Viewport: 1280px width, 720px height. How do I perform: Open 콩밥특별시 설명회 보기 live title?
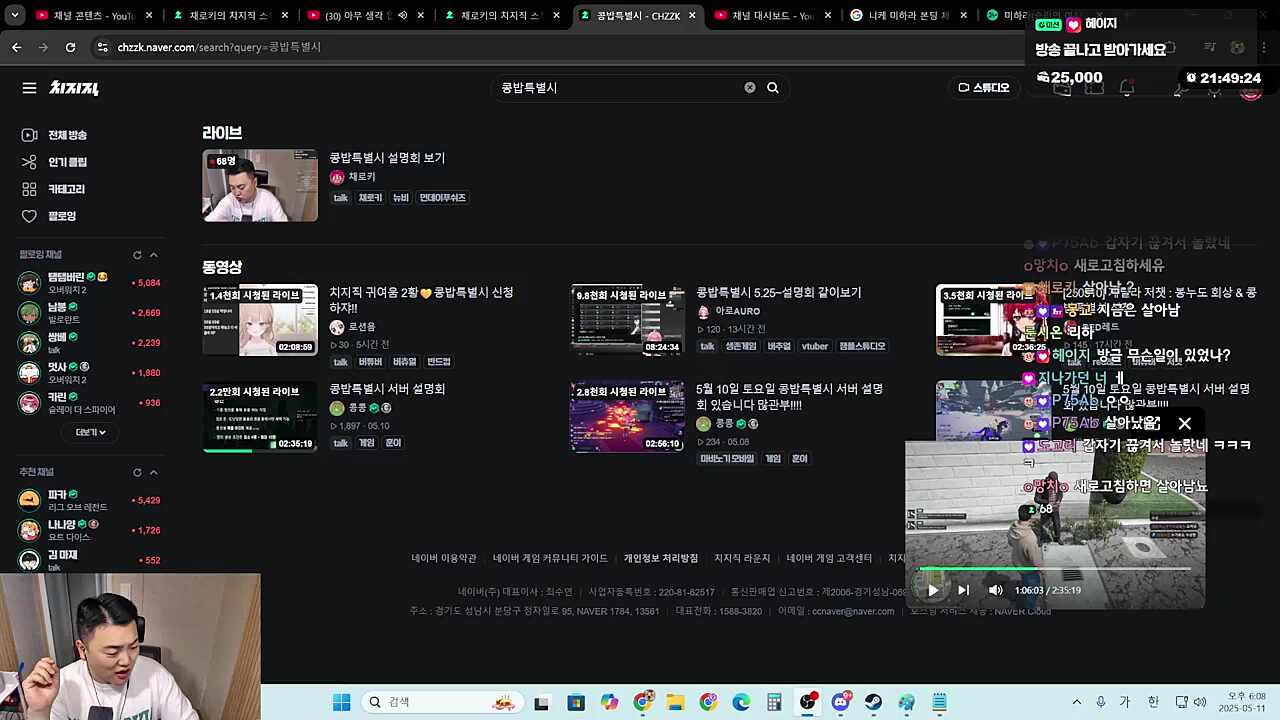tap(387, 158)
